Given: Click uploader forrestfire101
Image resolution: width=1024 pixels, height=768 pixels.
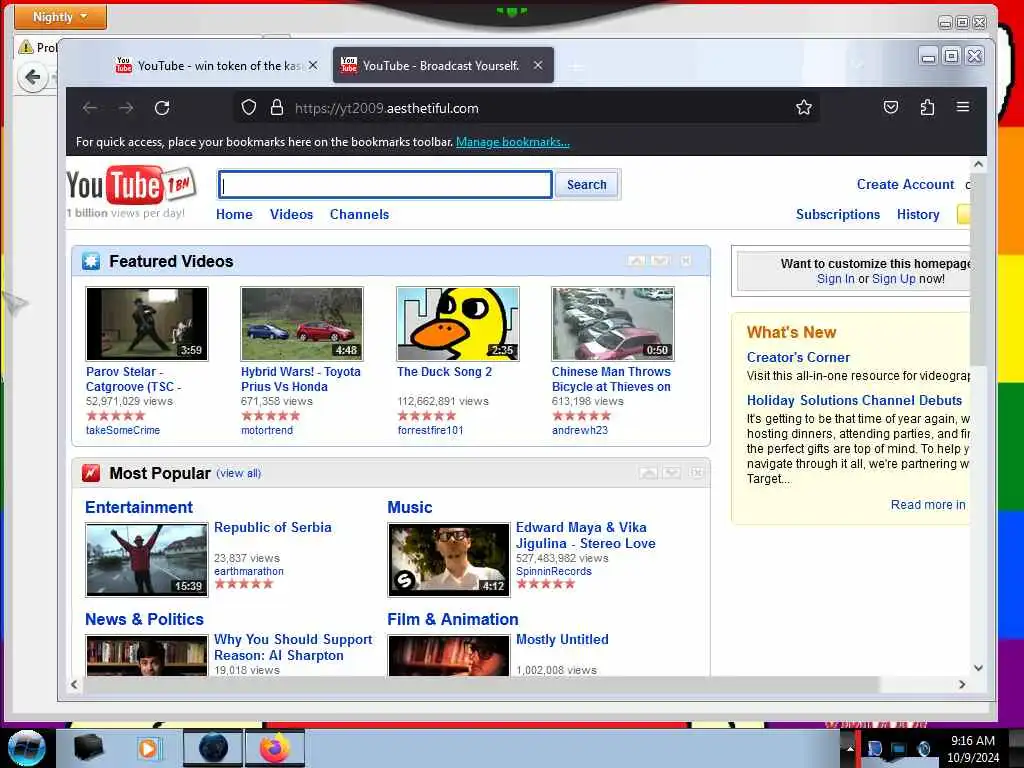Looking at the screenshot, I should (430, 430).
